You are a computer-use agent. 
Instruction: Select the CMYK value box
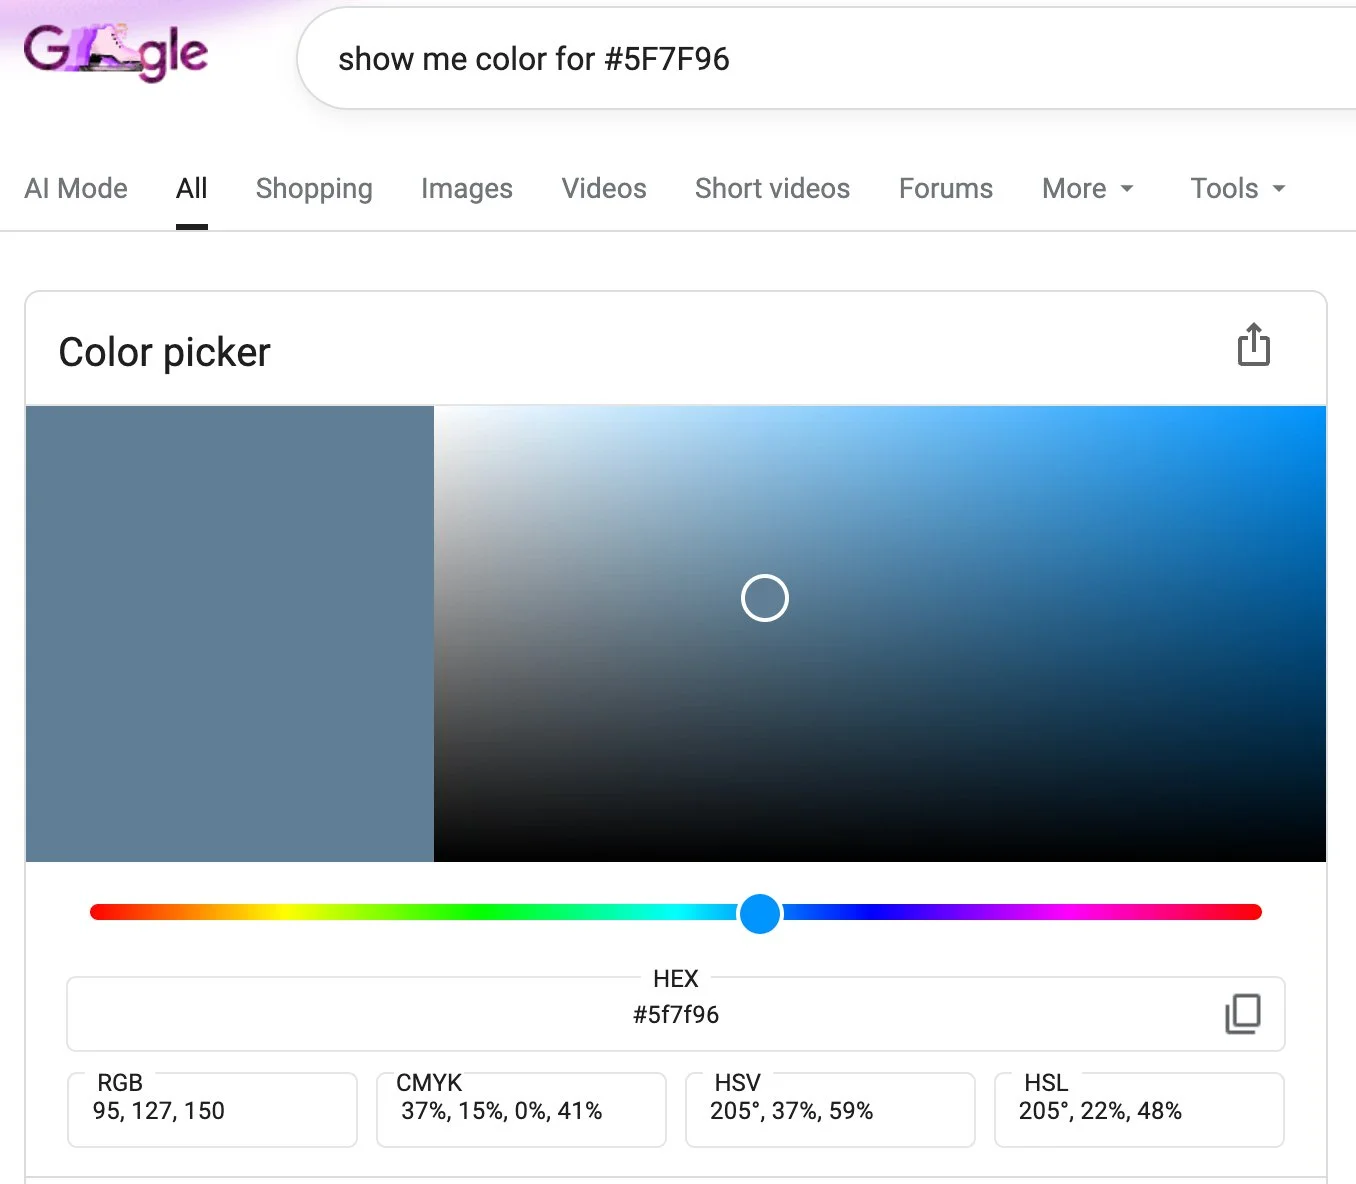[521, 1109]
